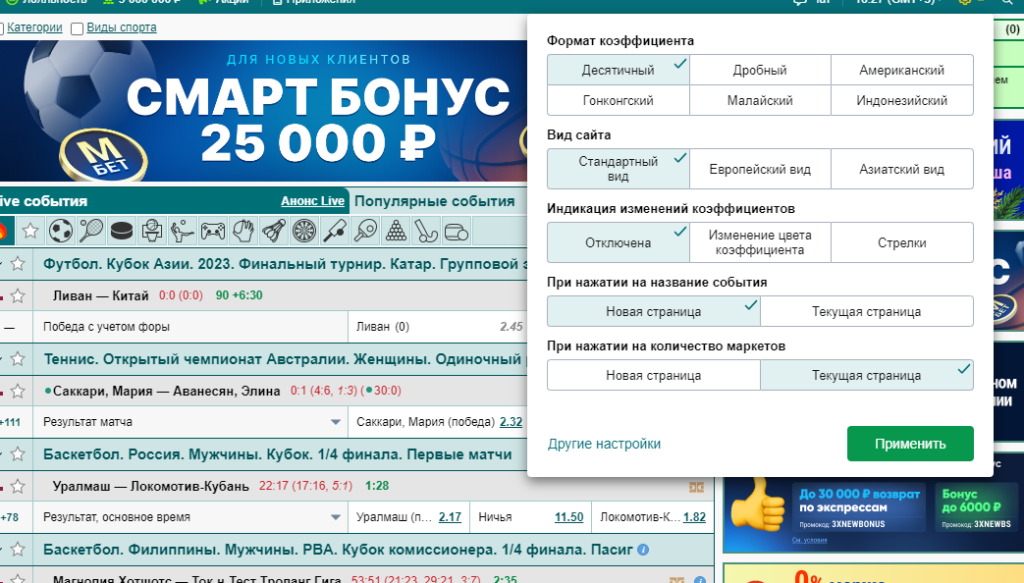The width and height of the screenshot is (1024, 583).
Task: Add Саккари — Аванесян match to favorites
Action: 18,391
